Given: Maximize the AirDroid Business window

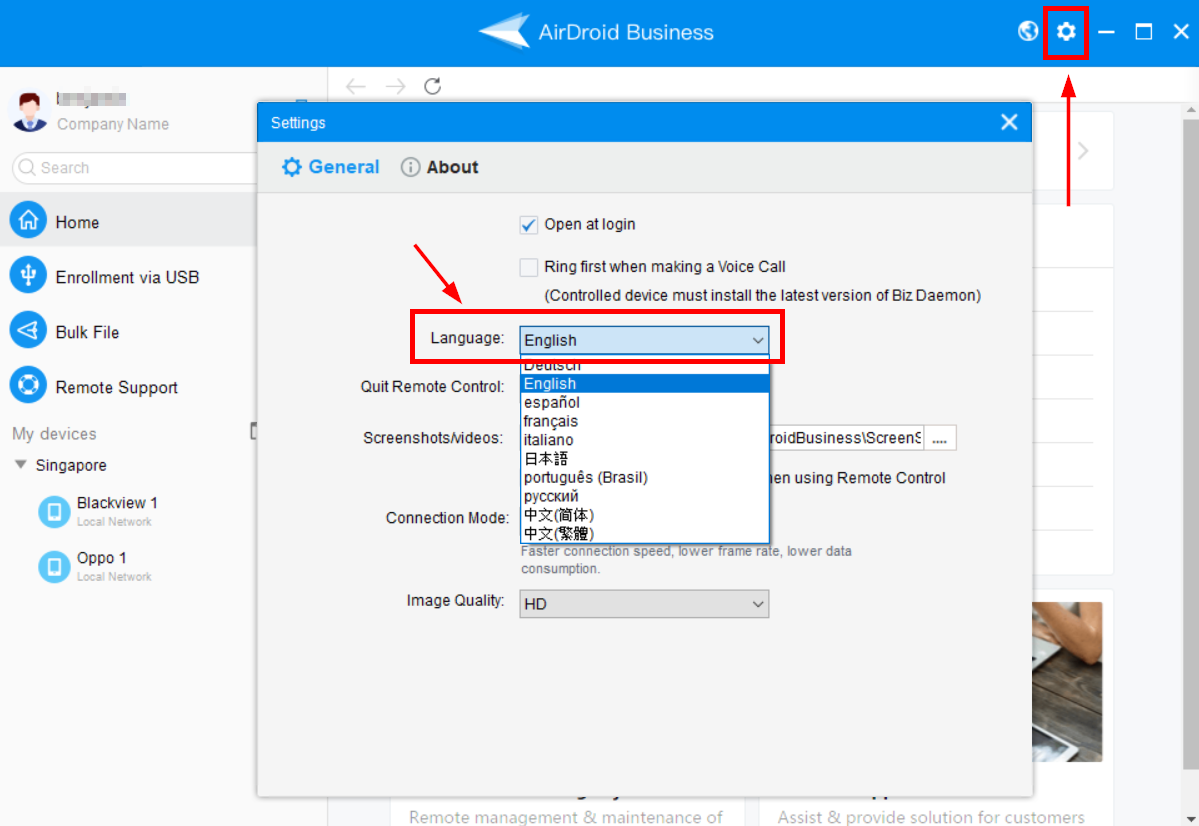Looking at the screenshot, I should coord(1143,31).
